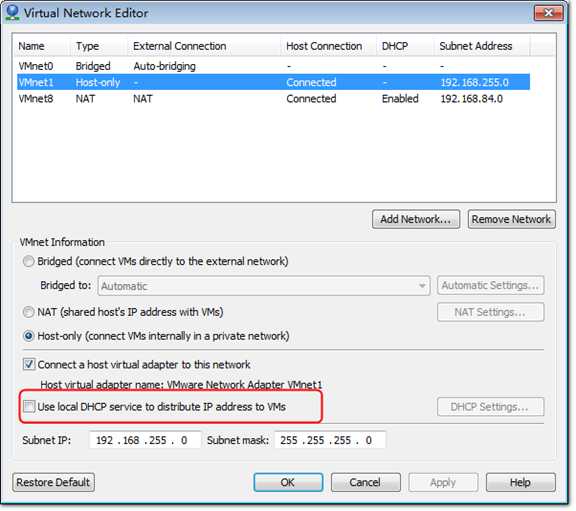The height and width of the screenshot is (511, 576).
Task: Click the Host-only type cell
Action: (x=98, y=82)
